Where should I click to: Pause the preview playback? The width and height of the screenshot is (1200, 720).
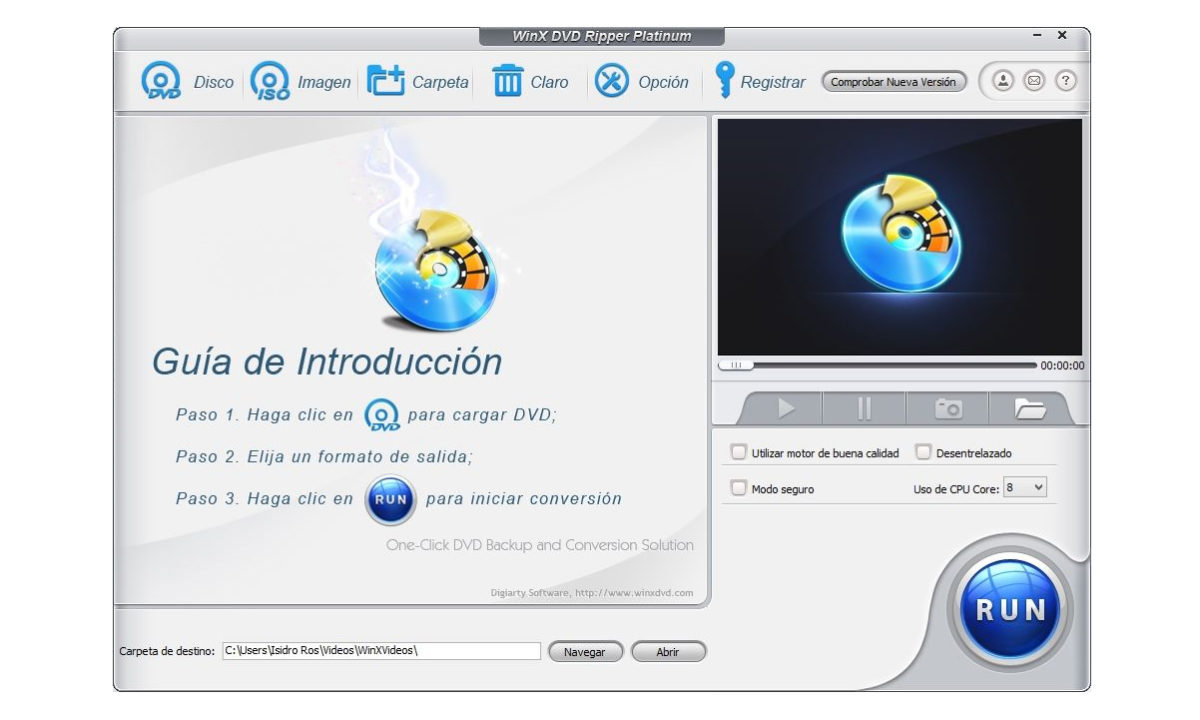pyautogui.click(x=864, y=408)
